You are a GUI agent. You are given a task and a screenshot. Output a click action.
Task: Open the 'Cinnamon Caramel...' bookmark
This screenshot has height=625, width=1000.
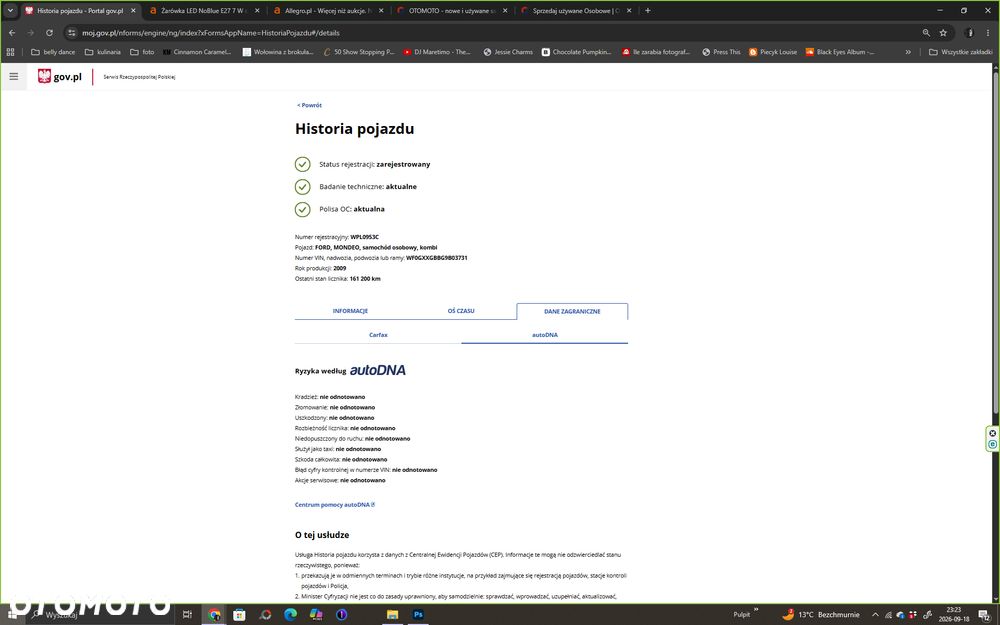coord(196,52)
